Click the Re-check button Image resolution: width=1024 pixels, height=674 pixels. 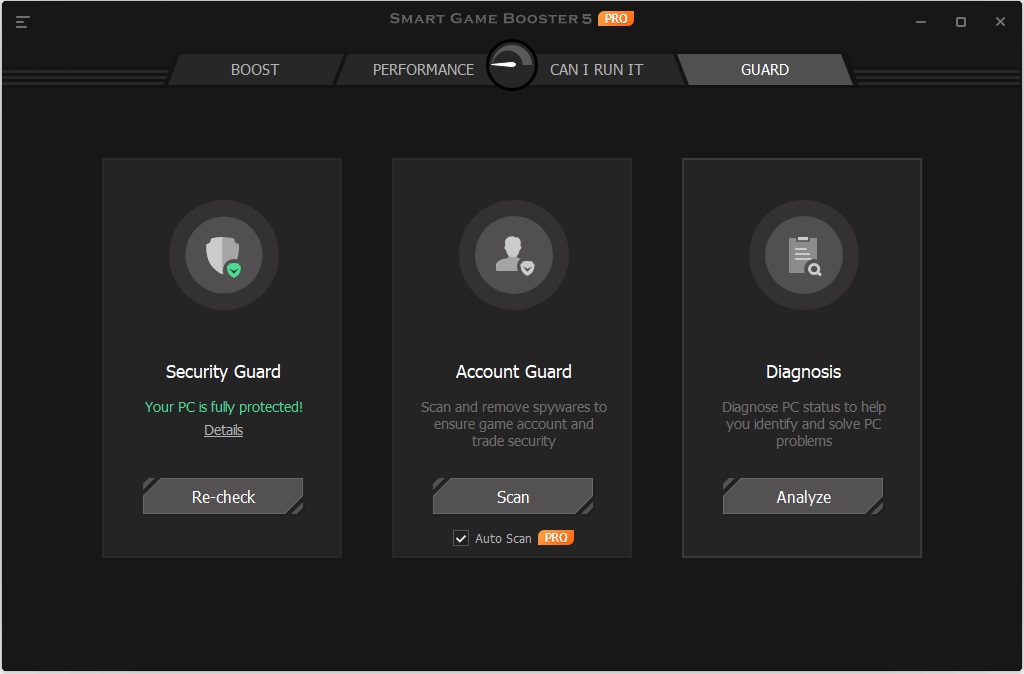[223, 496]
